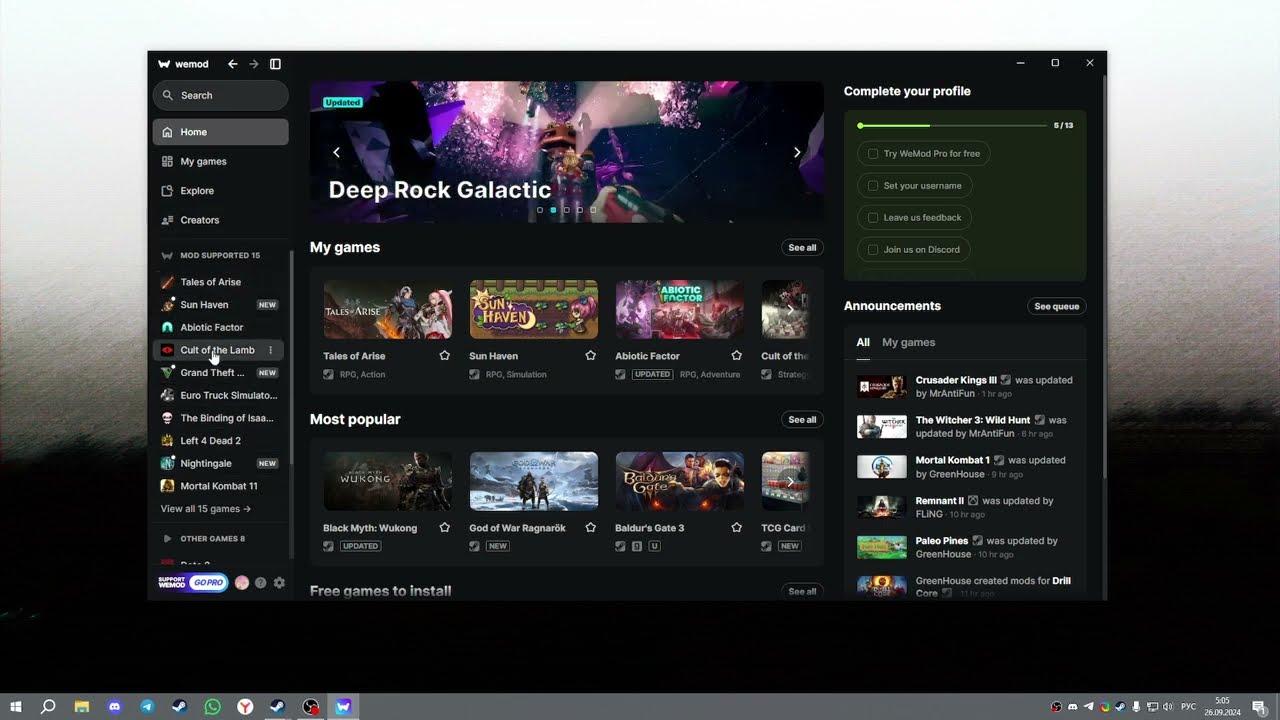
Task: Show next banner slide
Action: coord(797,152)
